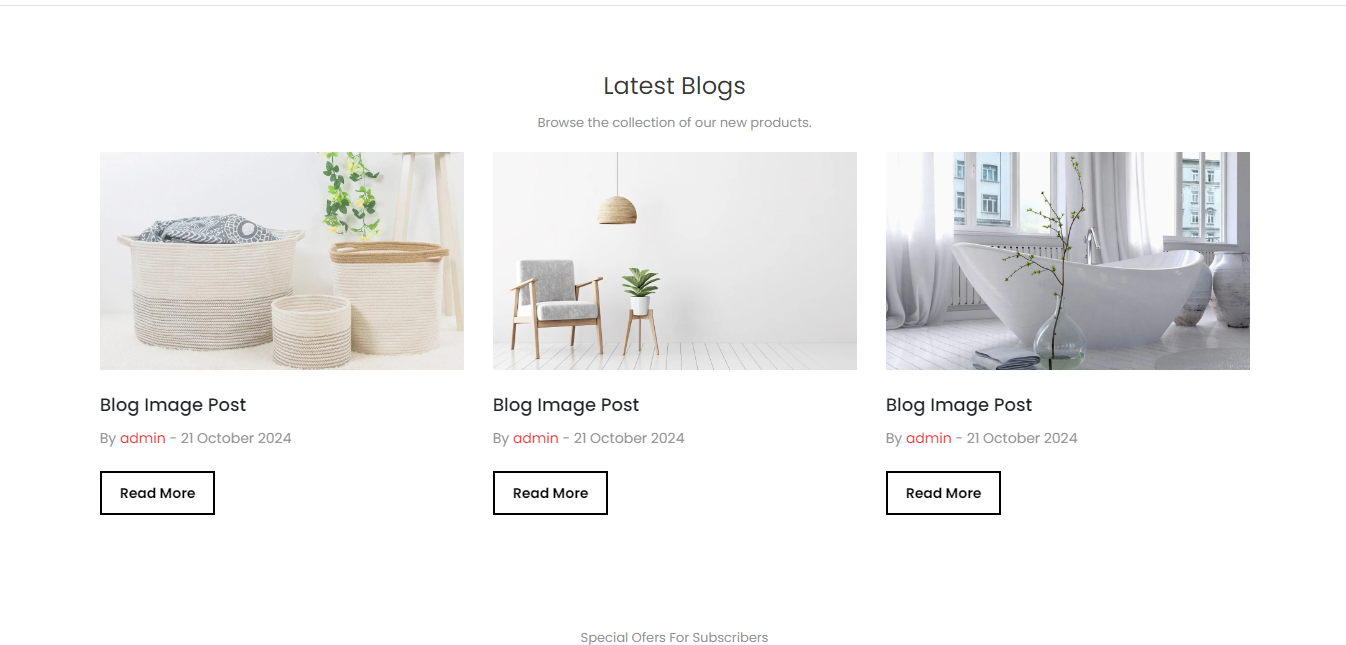
Task: Open the armchair and pendant lamp blog image
Action: pyautogui.click(x=675, y=261)
